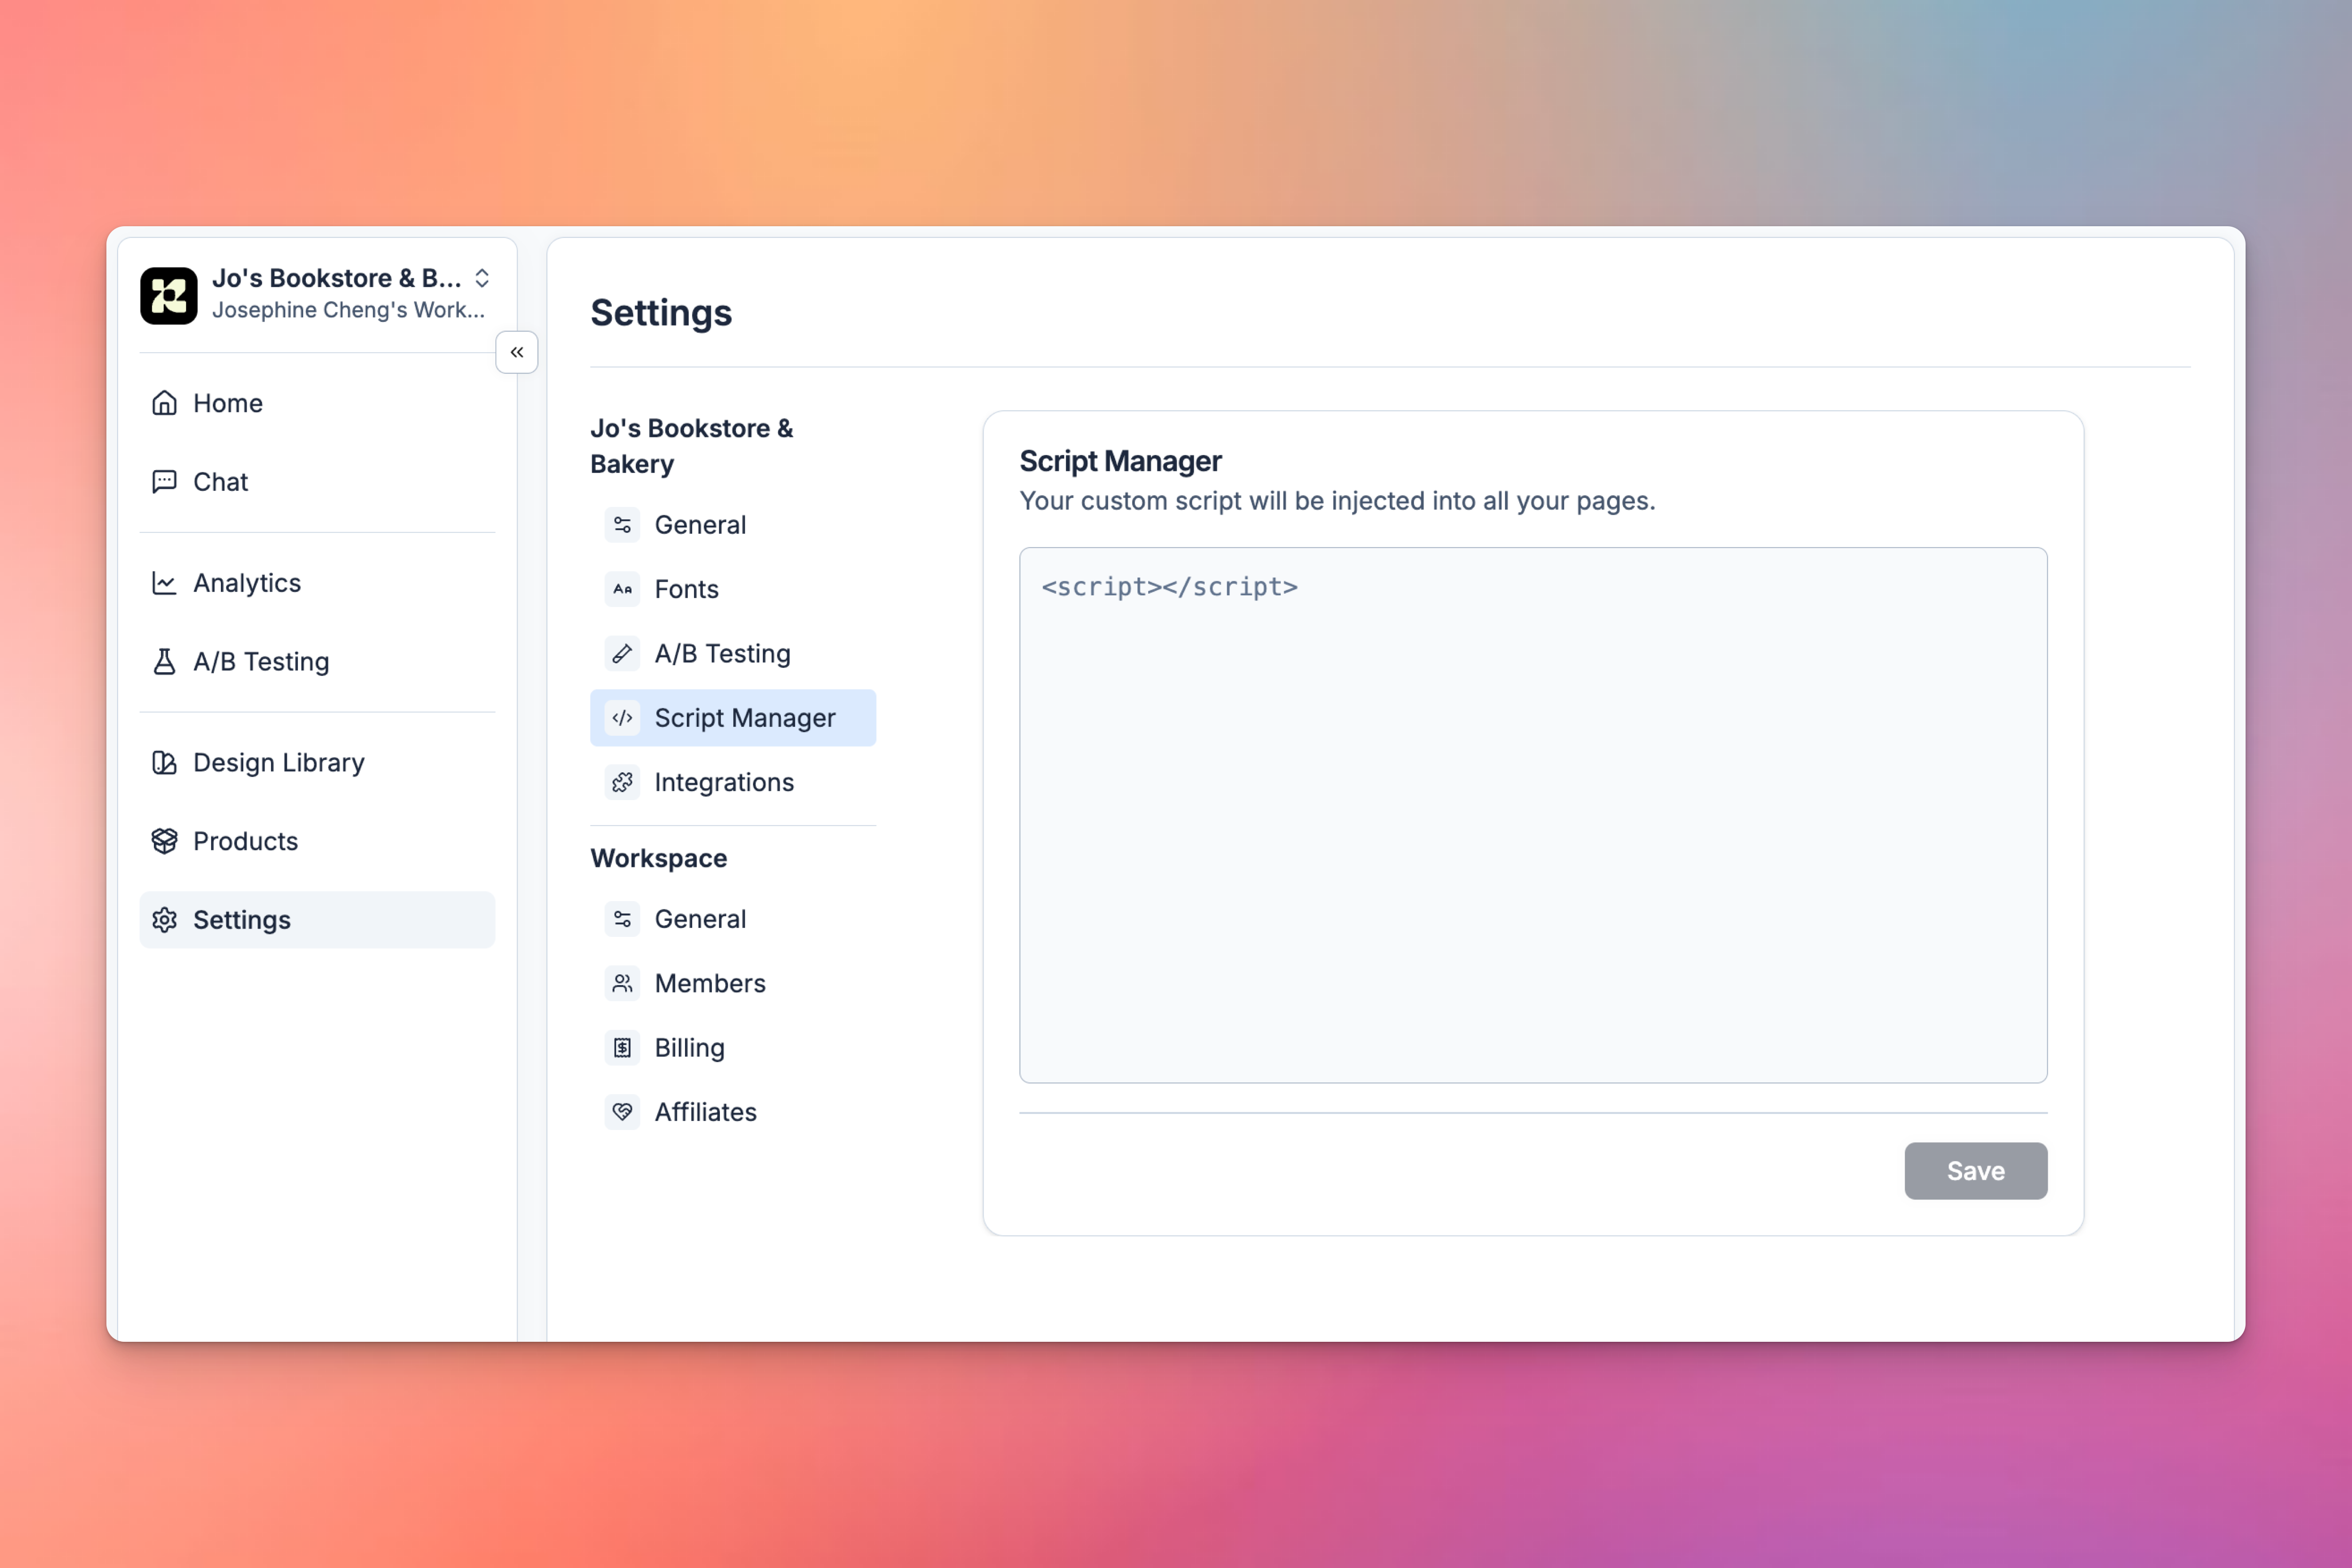This screenshot has height=1568, width=2352.
Task: Open the Billing icon in Workspace section
Action: coord(622,1047)
